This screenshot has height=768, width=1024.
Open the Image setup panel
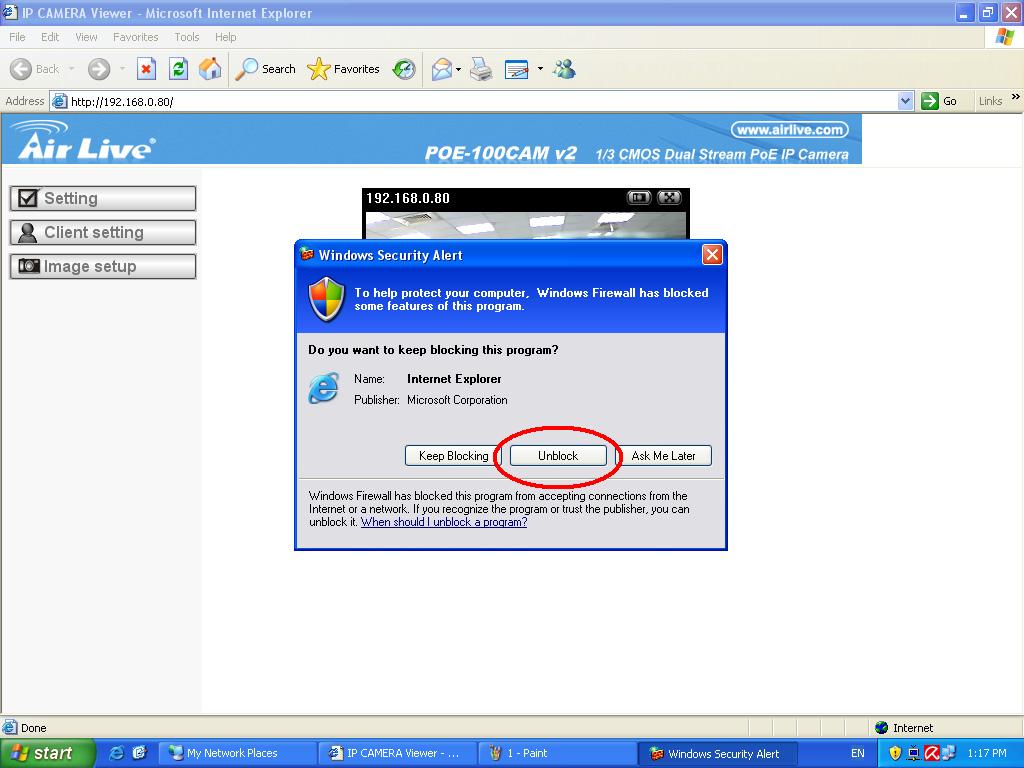pos(102,267)
